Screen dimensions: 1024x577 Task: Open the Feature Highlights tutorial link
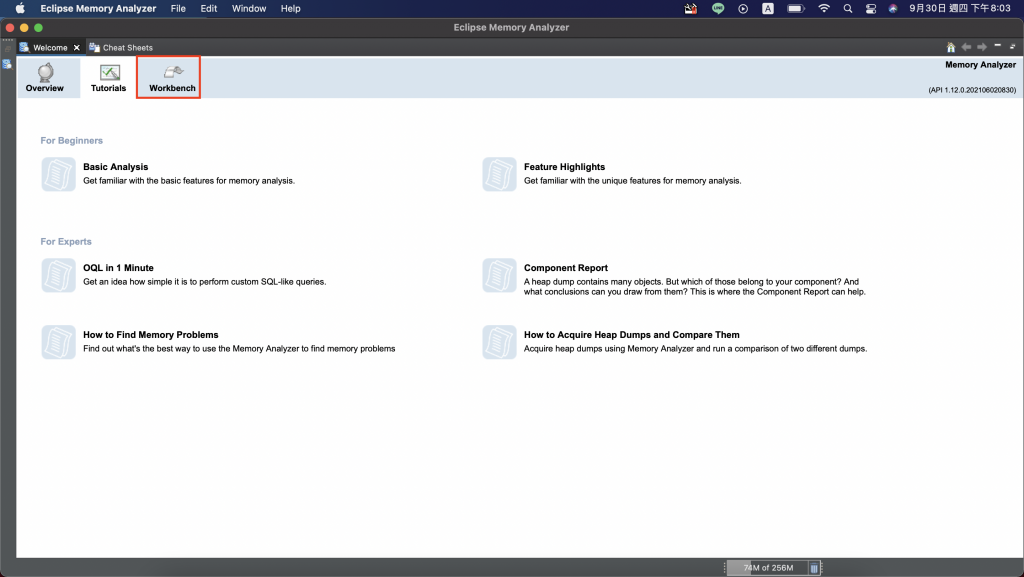(x=564, y=167)
